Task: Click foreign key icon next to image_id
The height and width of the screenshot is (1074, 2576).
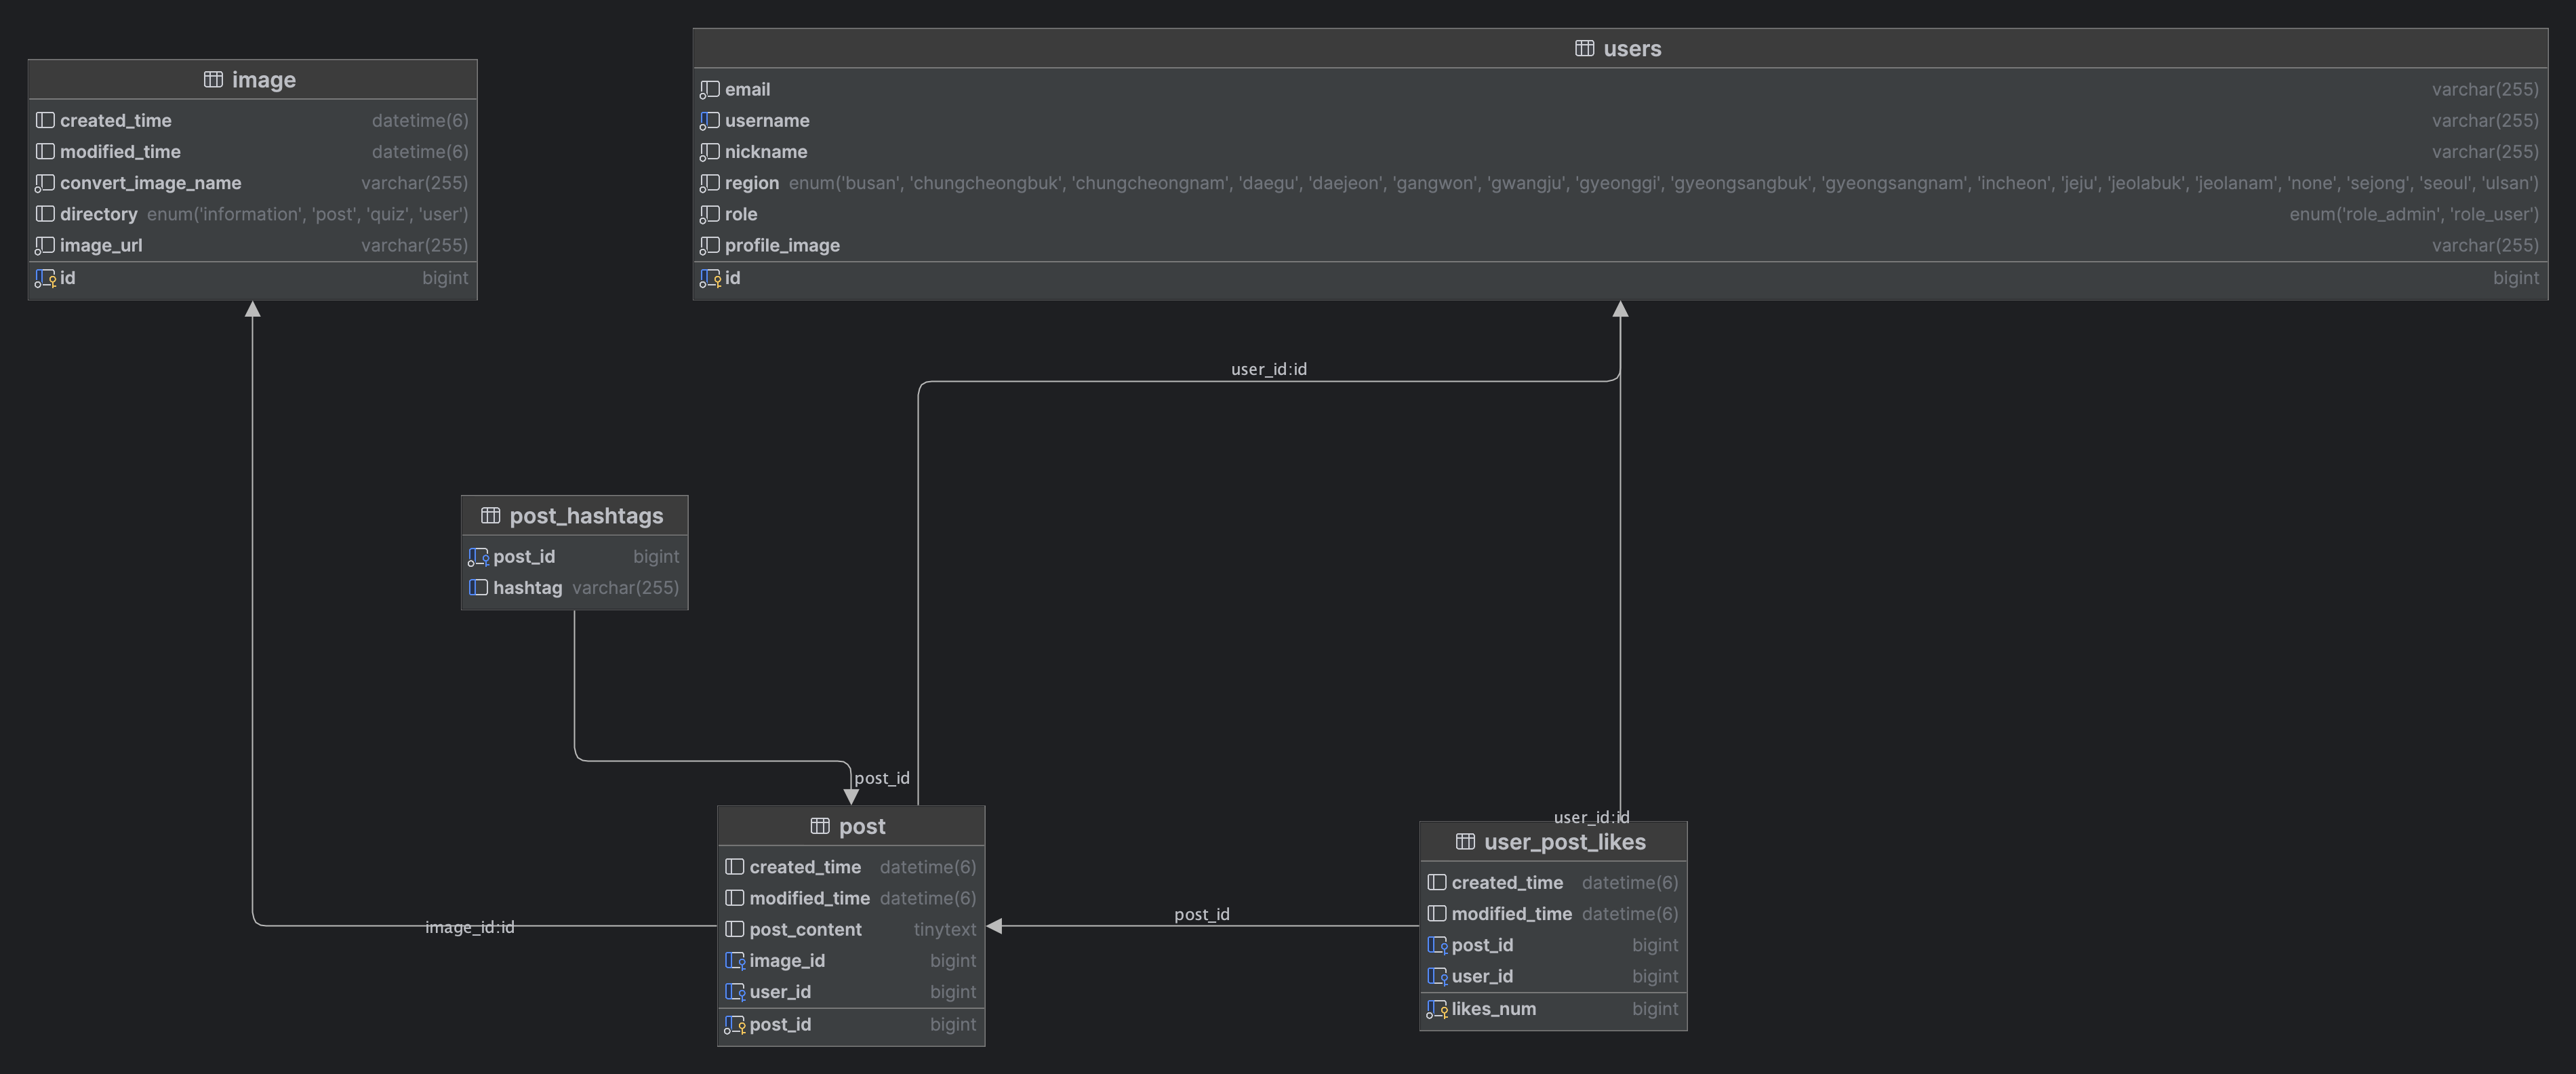Action: click(735, 960)
